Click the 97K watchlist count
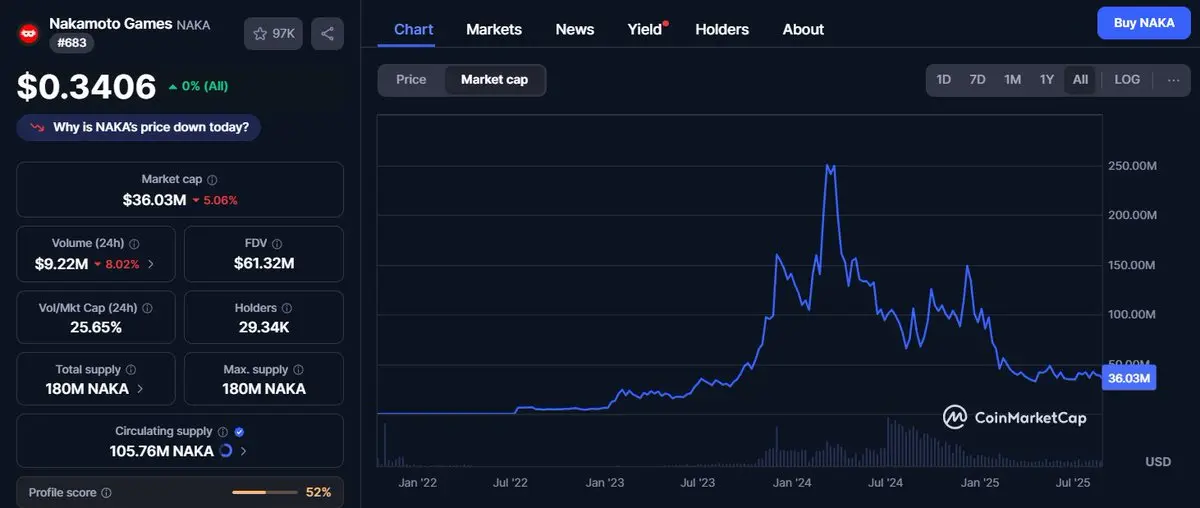Viewport: 1200px width, 508px height. (284, 34)
